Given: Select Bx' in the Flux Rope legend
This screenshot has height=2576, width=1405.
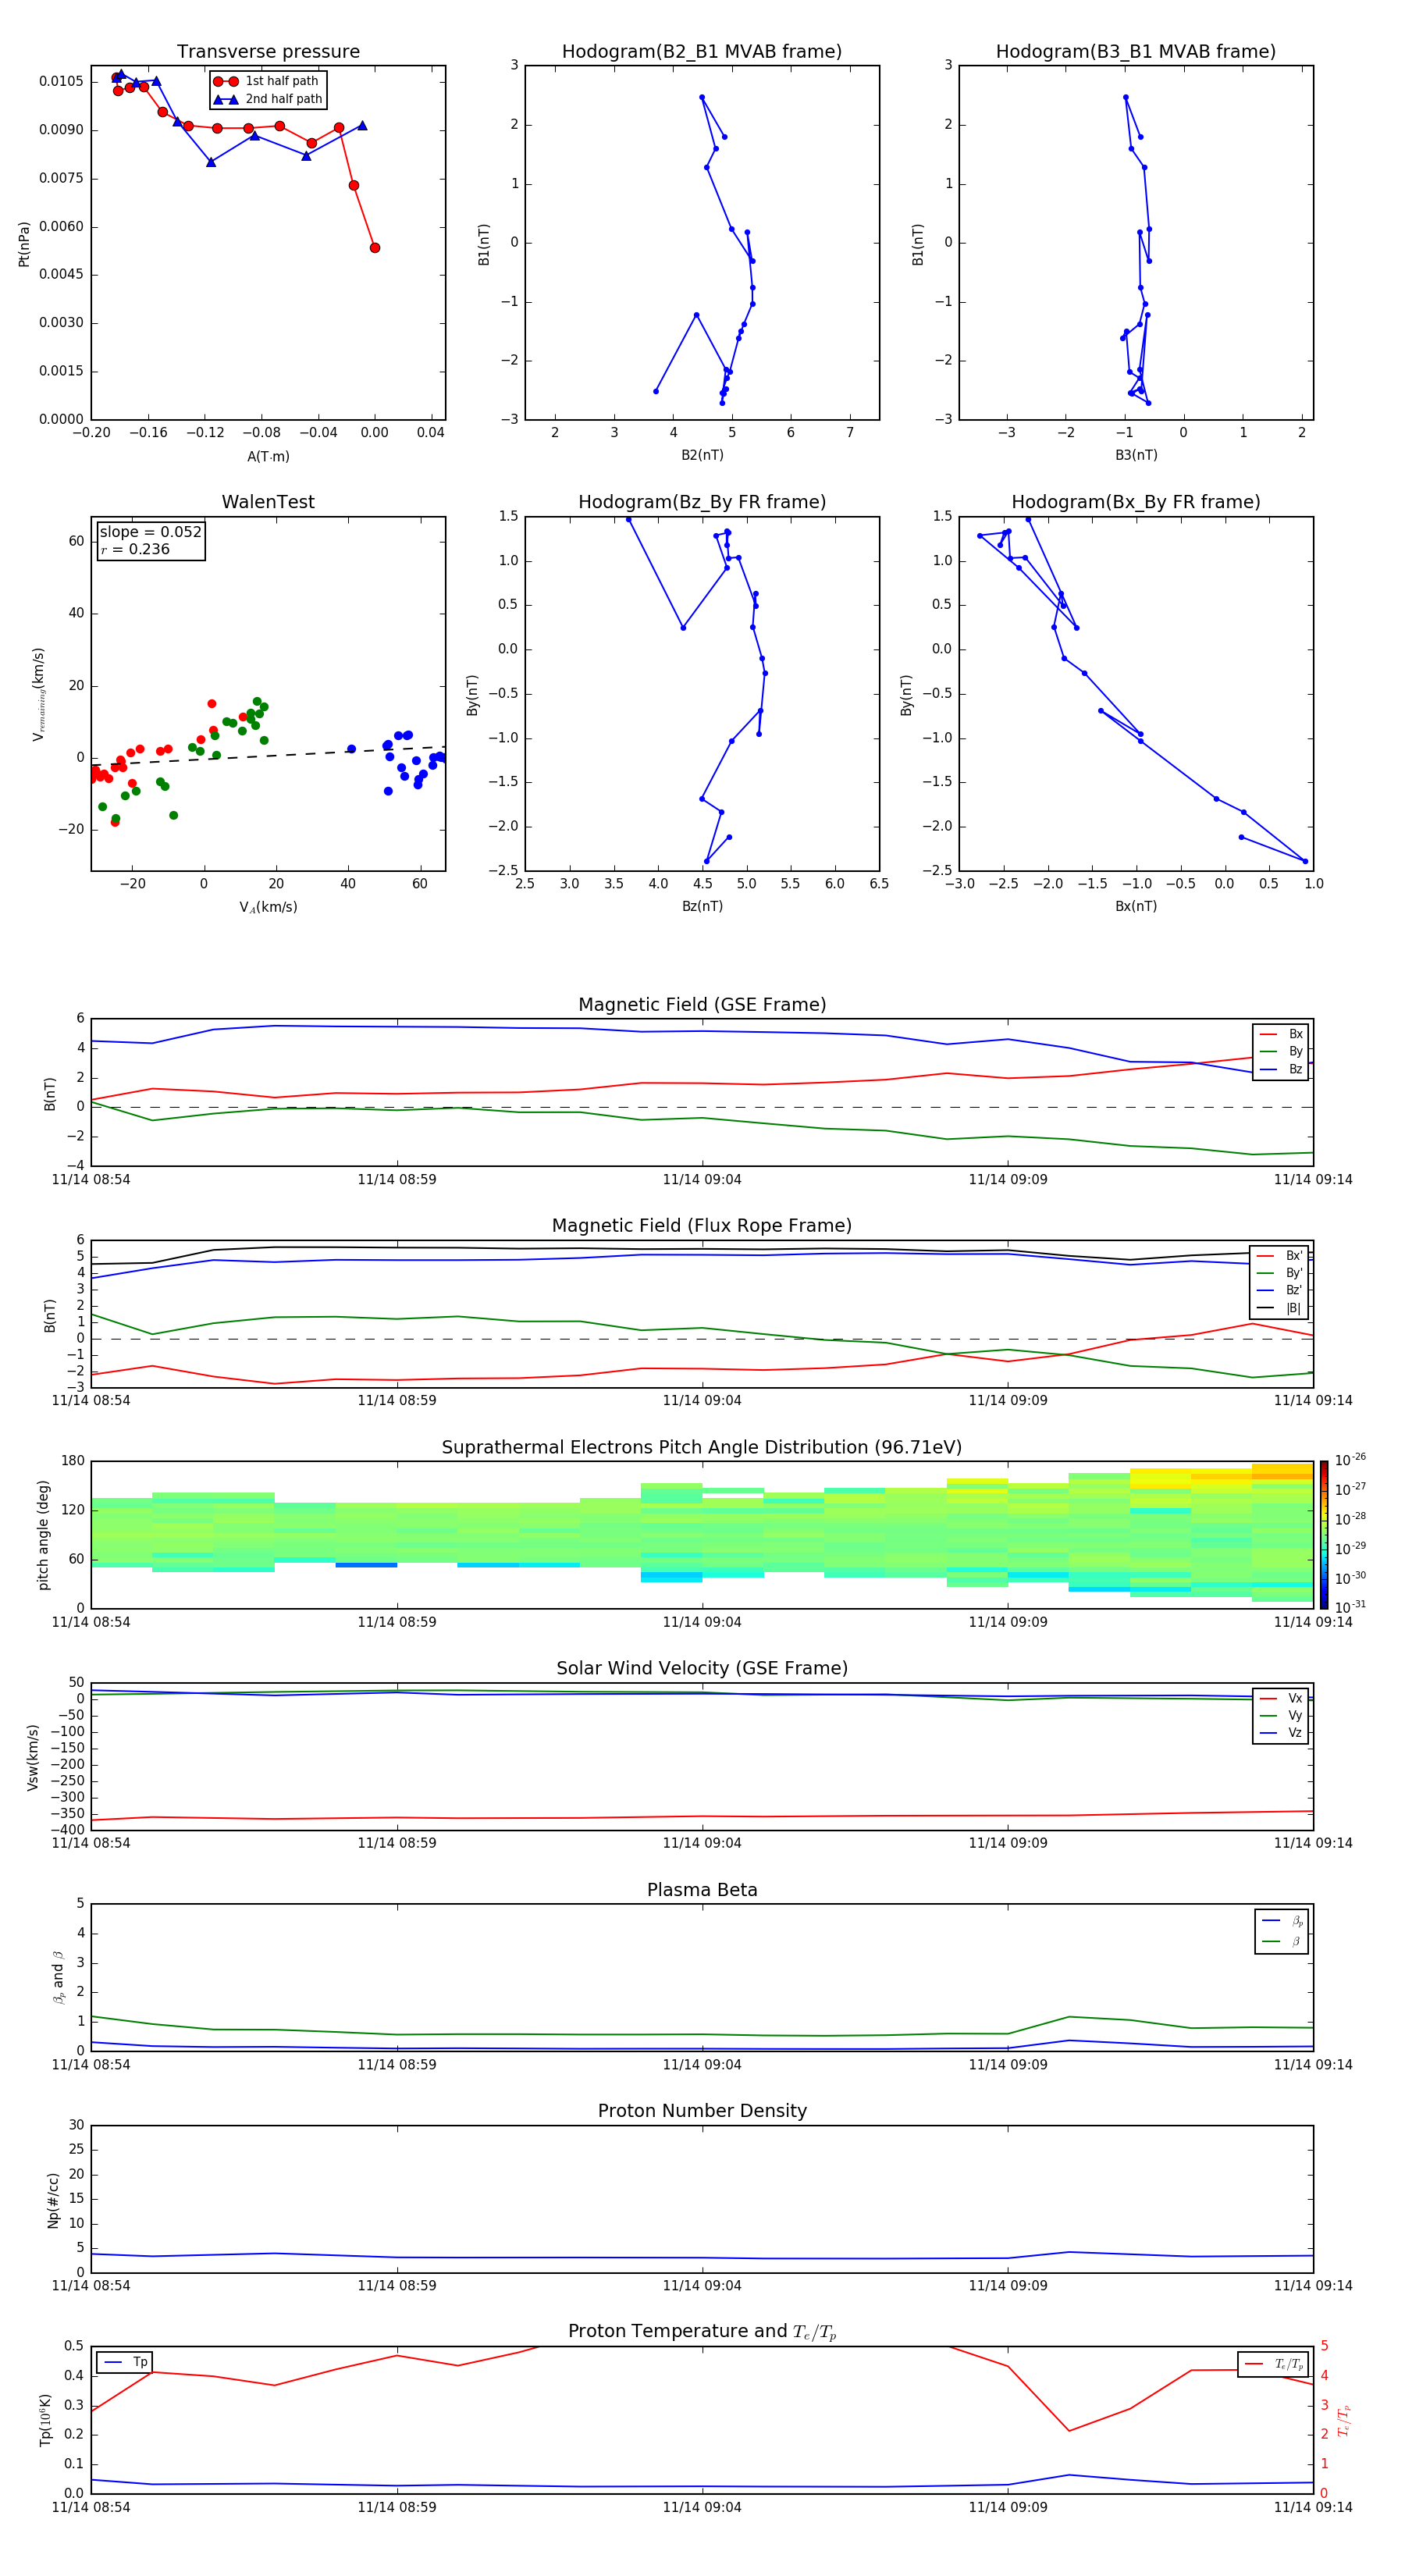Looking at the screenshot, I should pos(1280,1256).
